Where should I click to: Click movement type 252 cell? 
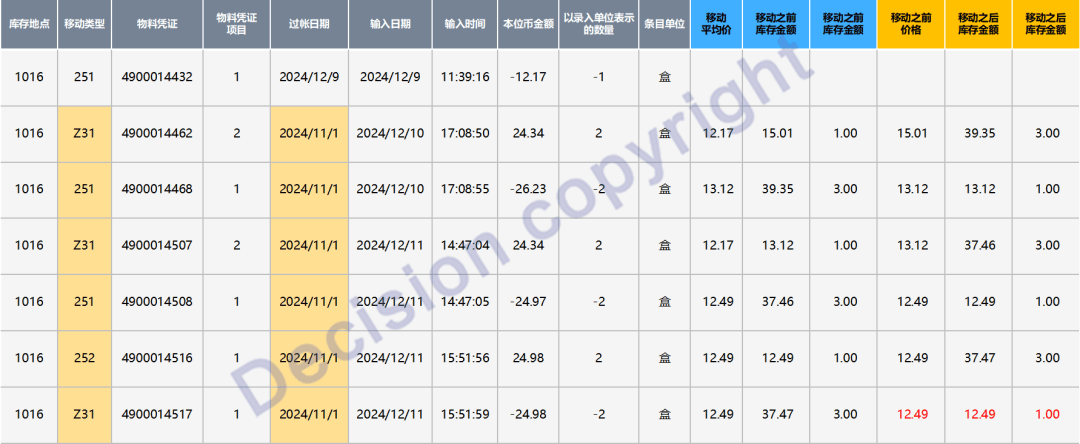tap(84, 358)
